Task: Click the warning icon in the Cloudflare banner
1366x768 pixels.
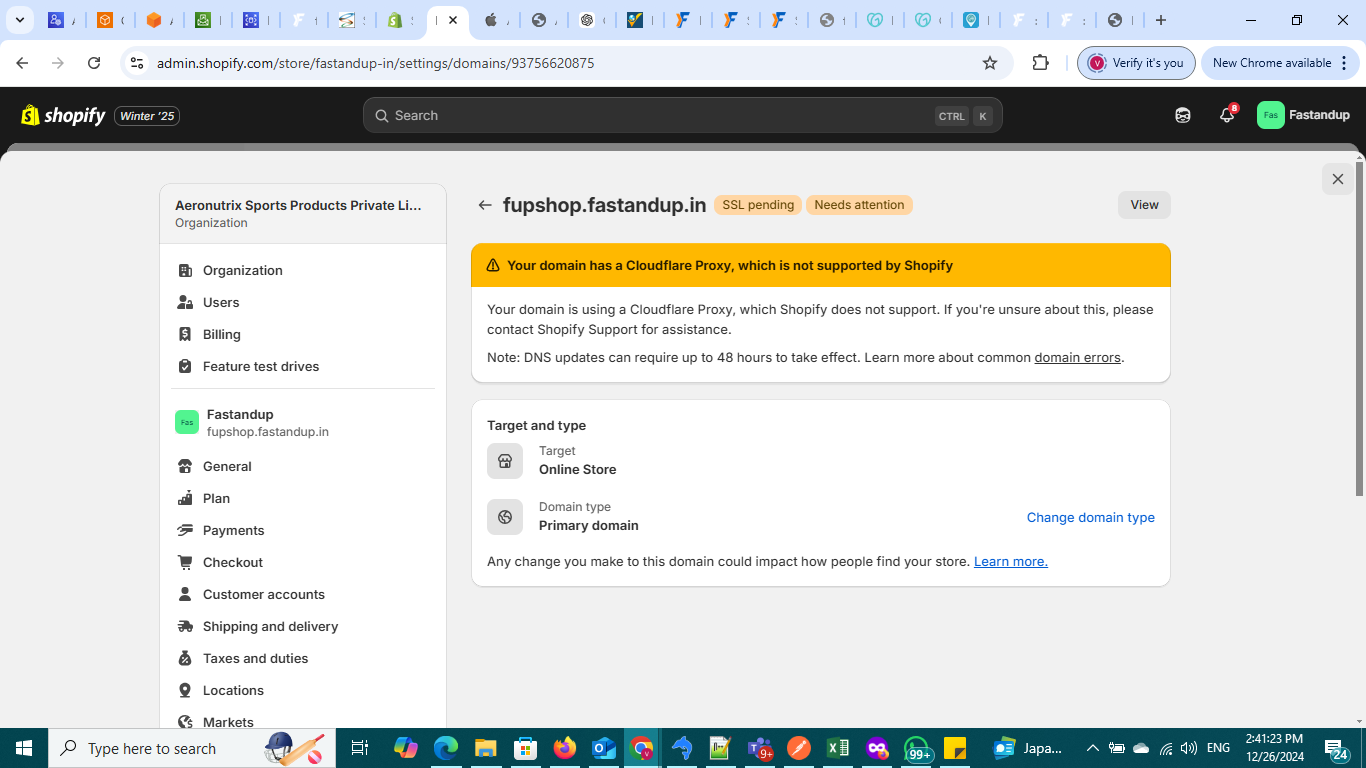Action: [493, 265]
